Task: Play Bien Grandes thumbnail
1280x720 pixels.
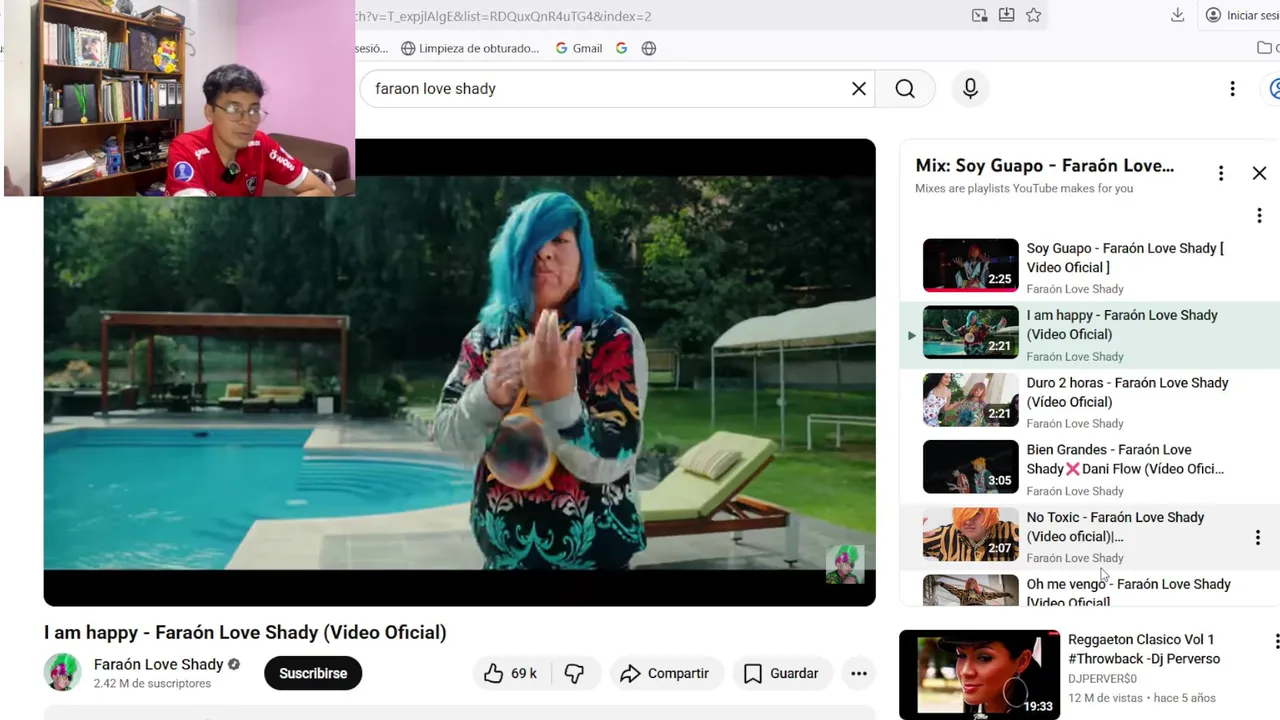Action: click(970, 466)
